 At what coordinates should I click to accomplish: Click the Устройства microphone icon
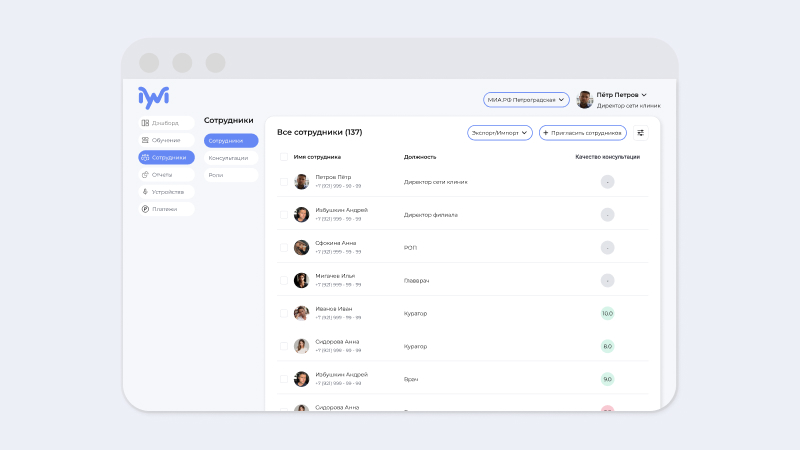(x=145, y=192)
